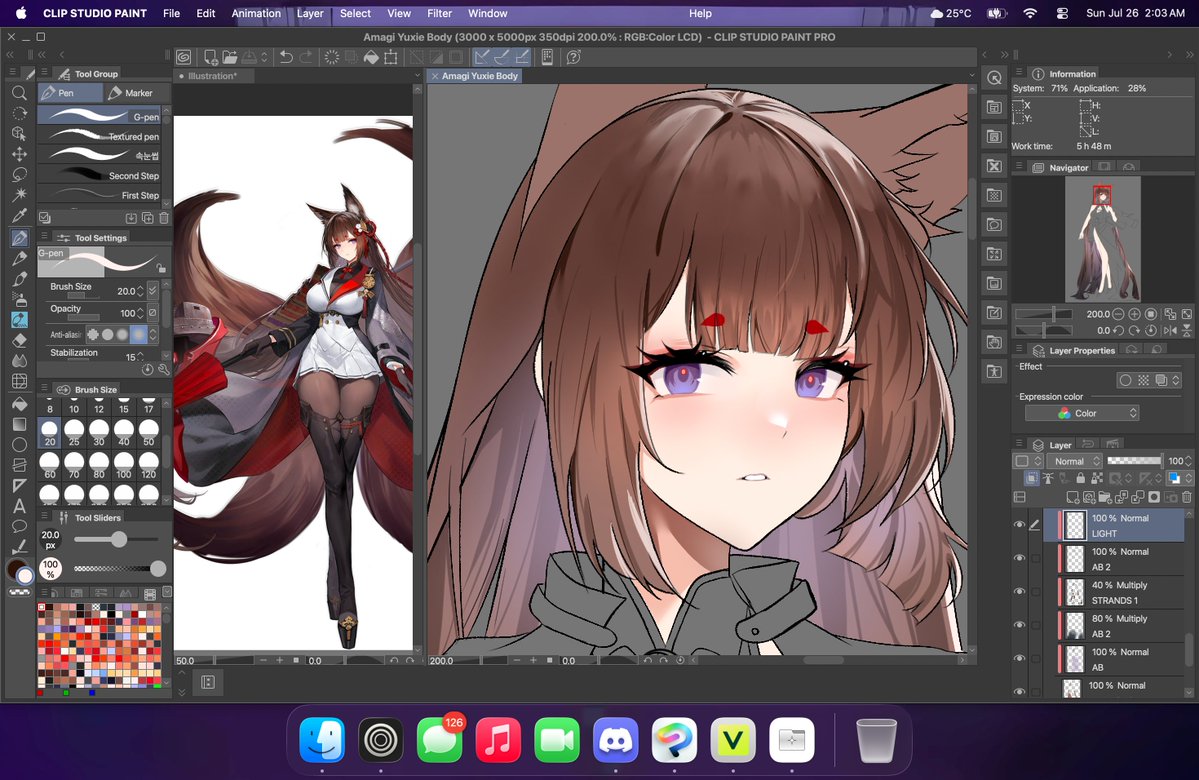Image resolution: width=1199 pixels, height=780 pixels.
Task: Click the Open file folder icon
Action: pyautogui.click(x=229, y=57)
